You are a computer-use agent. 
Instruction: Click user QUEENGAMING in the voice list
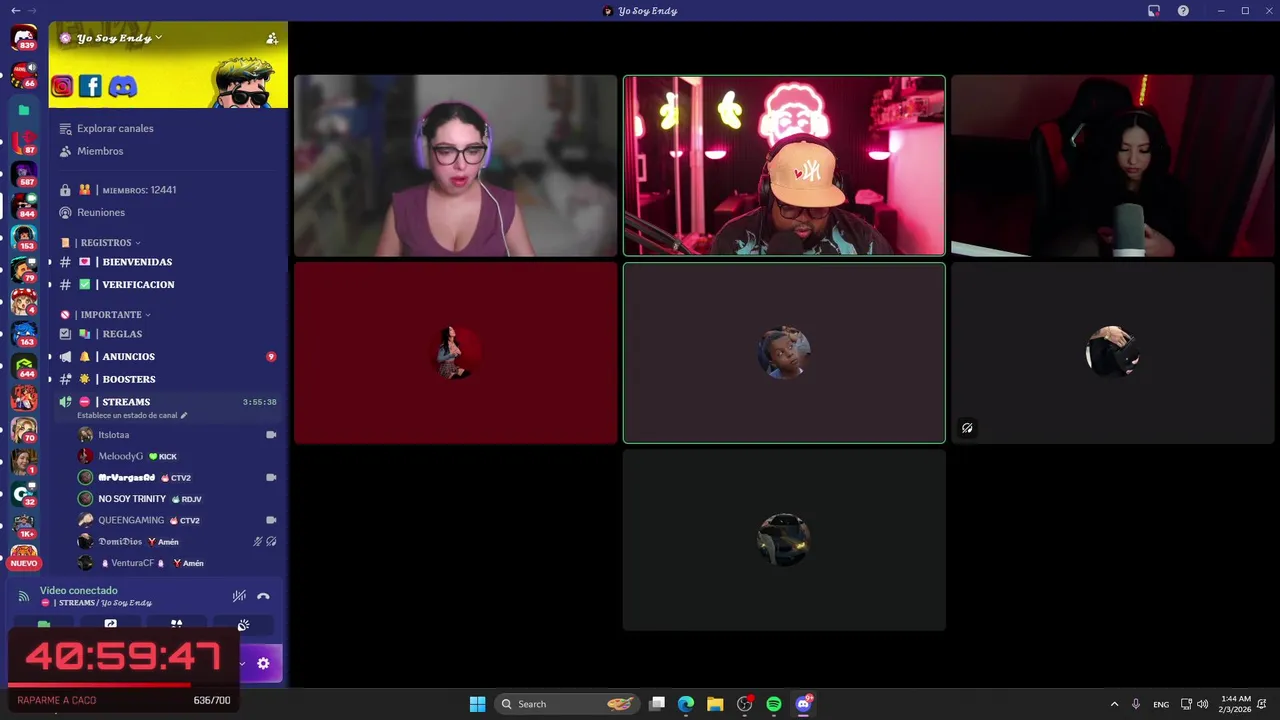point(176,520)
